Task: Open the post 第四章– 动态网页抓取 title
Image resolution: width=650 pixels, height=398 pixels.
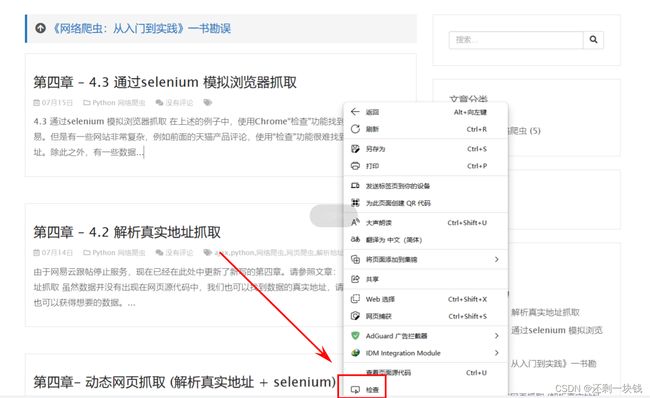Action: 184,382
